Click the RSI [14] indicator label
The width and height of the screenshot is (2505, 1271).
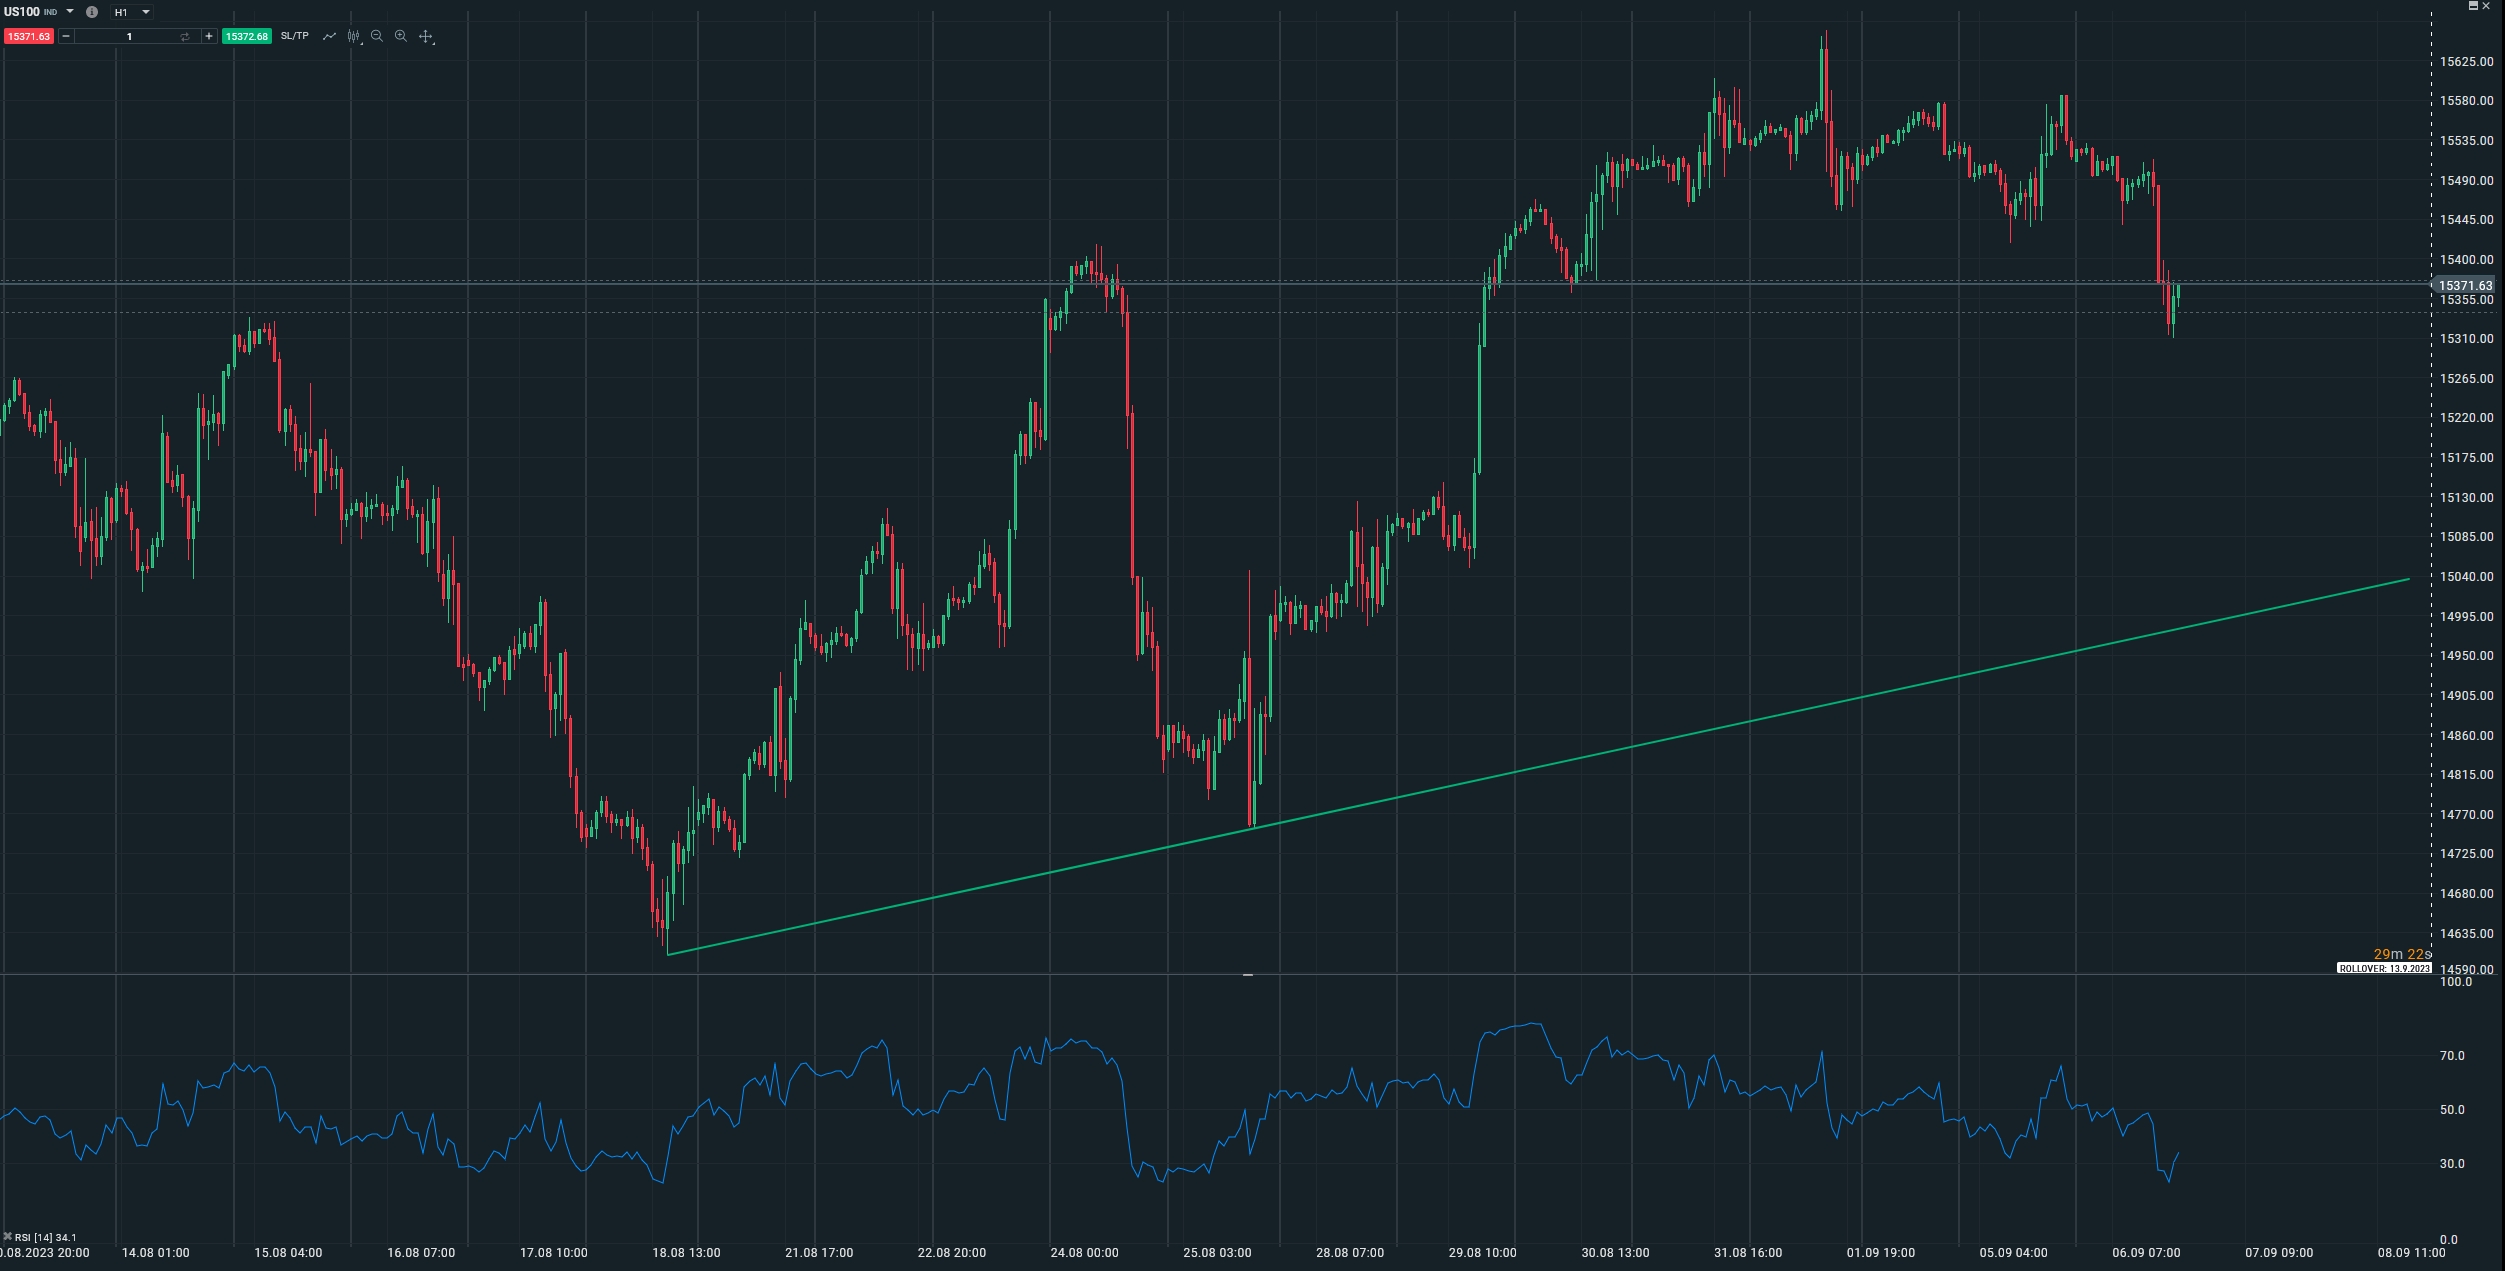point(46,1238)
